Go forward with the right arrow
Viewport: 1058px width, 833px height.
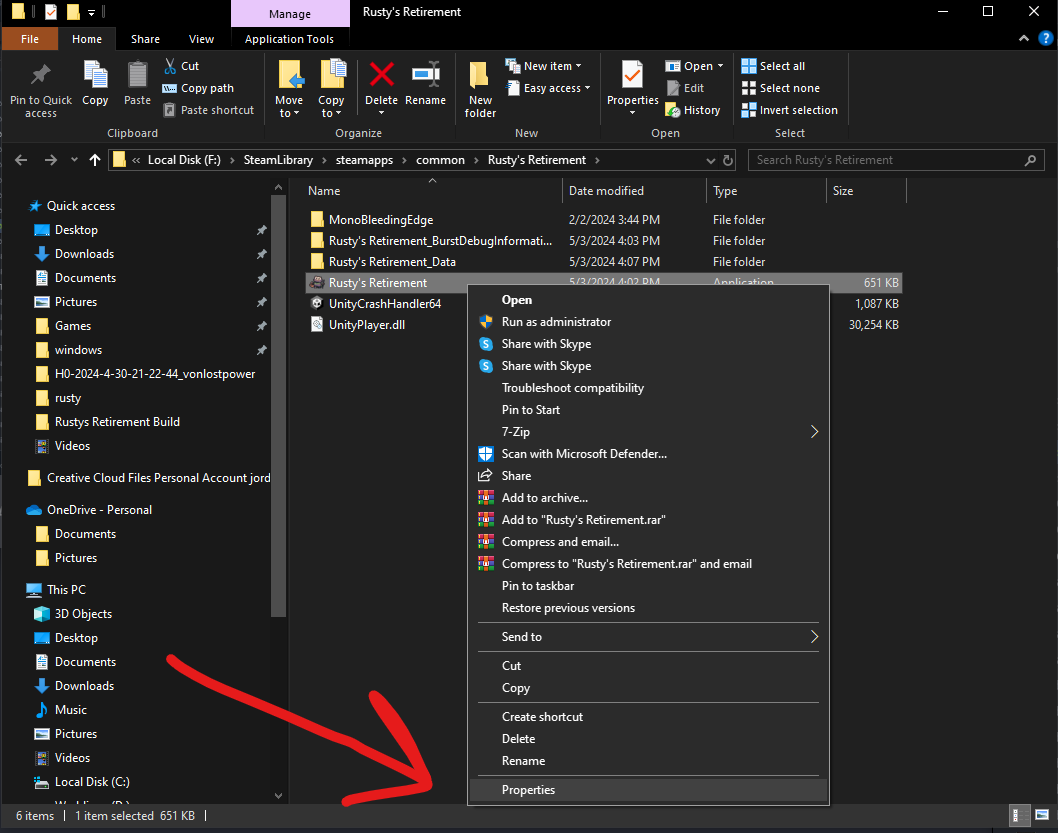click(51, 160)
